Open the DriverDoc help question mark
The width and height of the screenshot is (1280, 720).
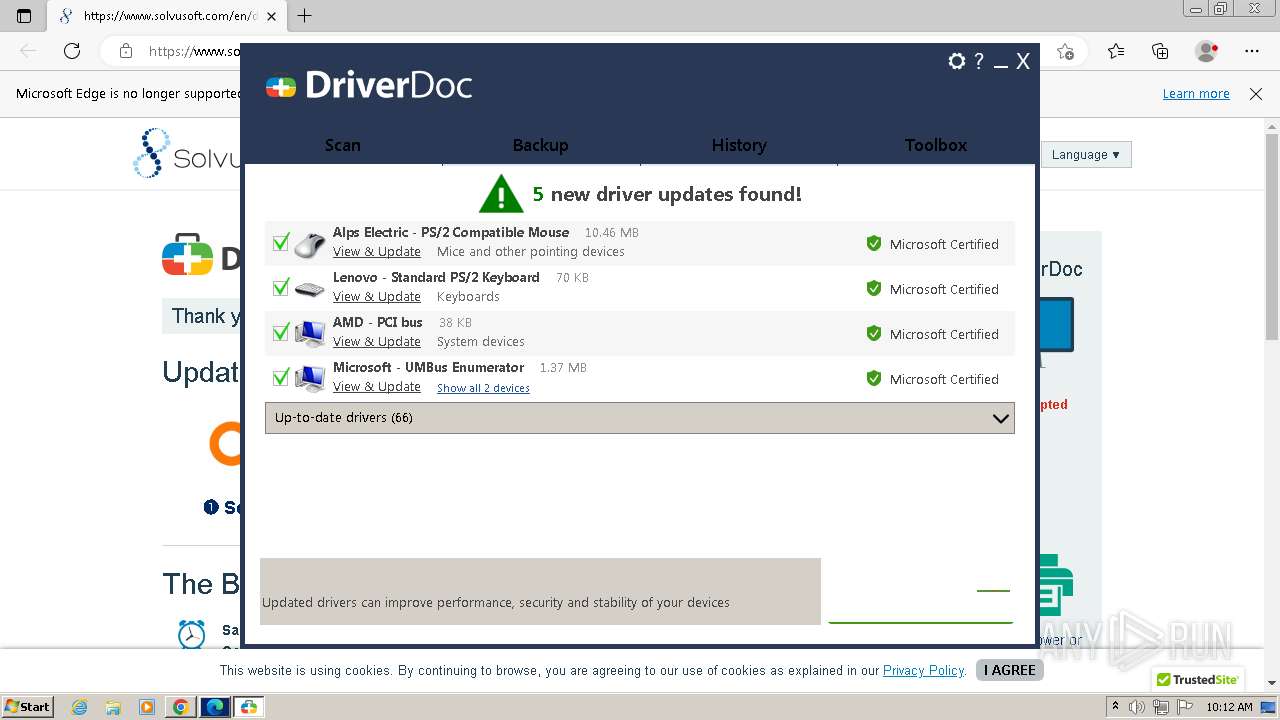[x=979, y=61]
